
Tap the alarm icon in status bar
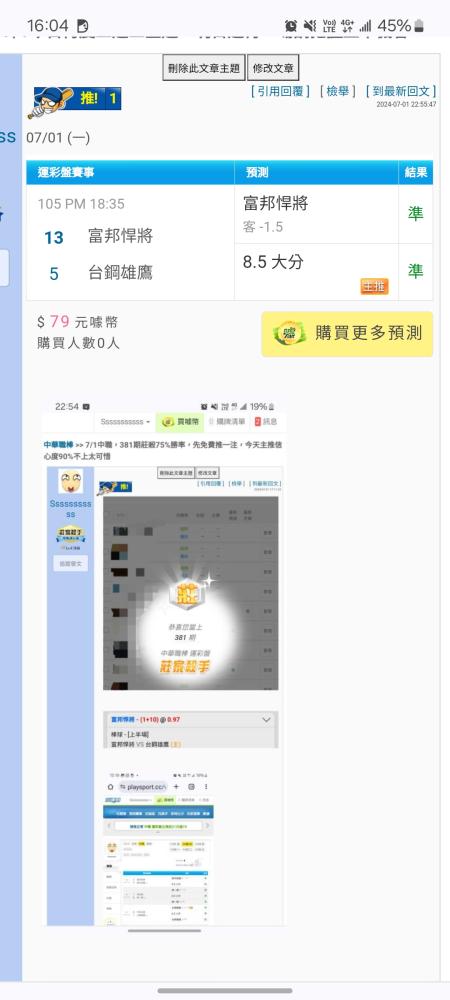(291, 26)
